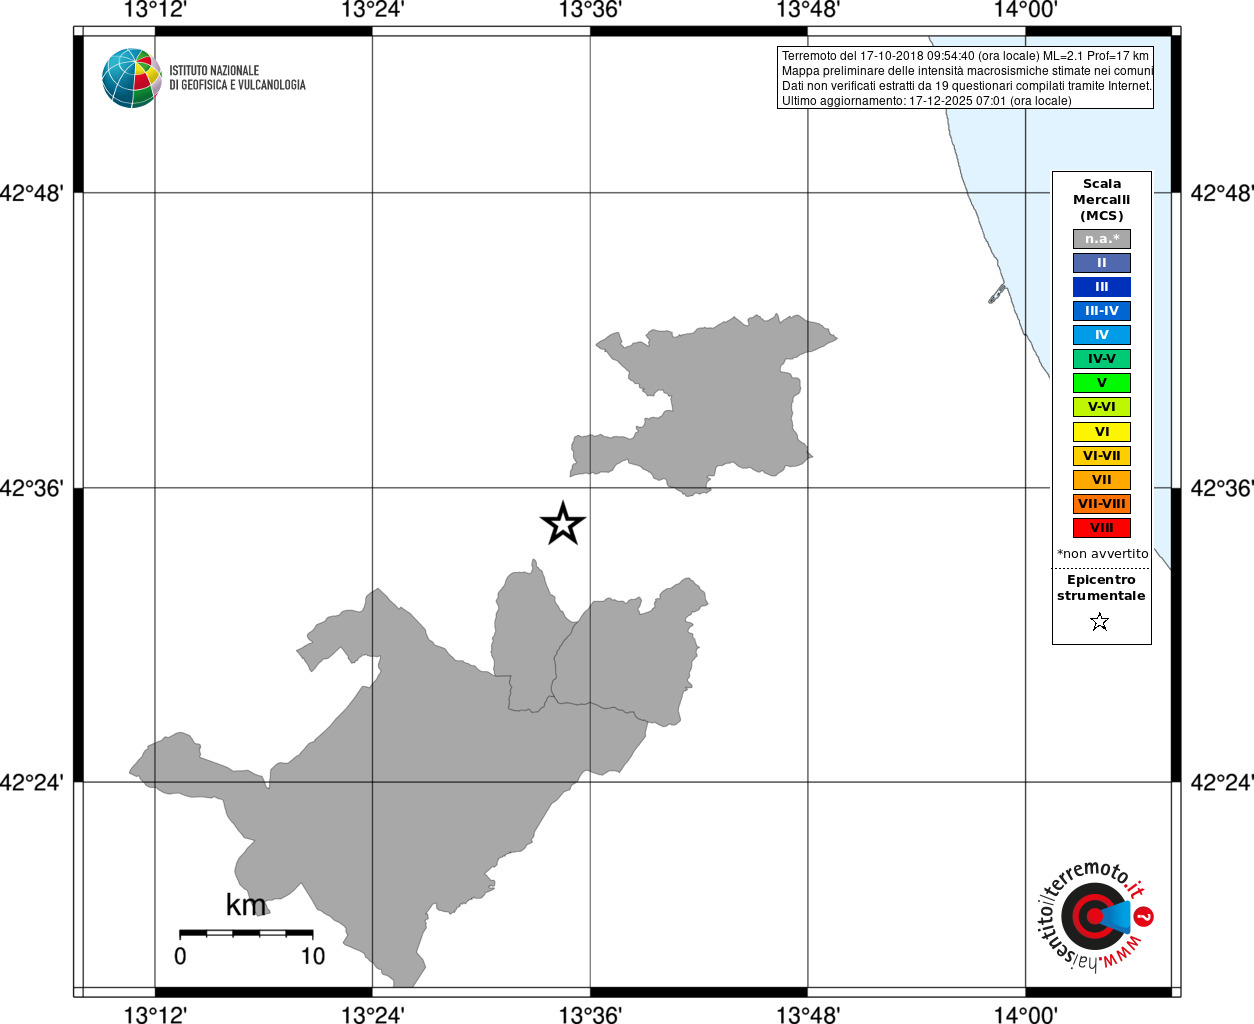Click the left 42°24' latitude label
The image size is (1254, 1024).
(32, 782)
